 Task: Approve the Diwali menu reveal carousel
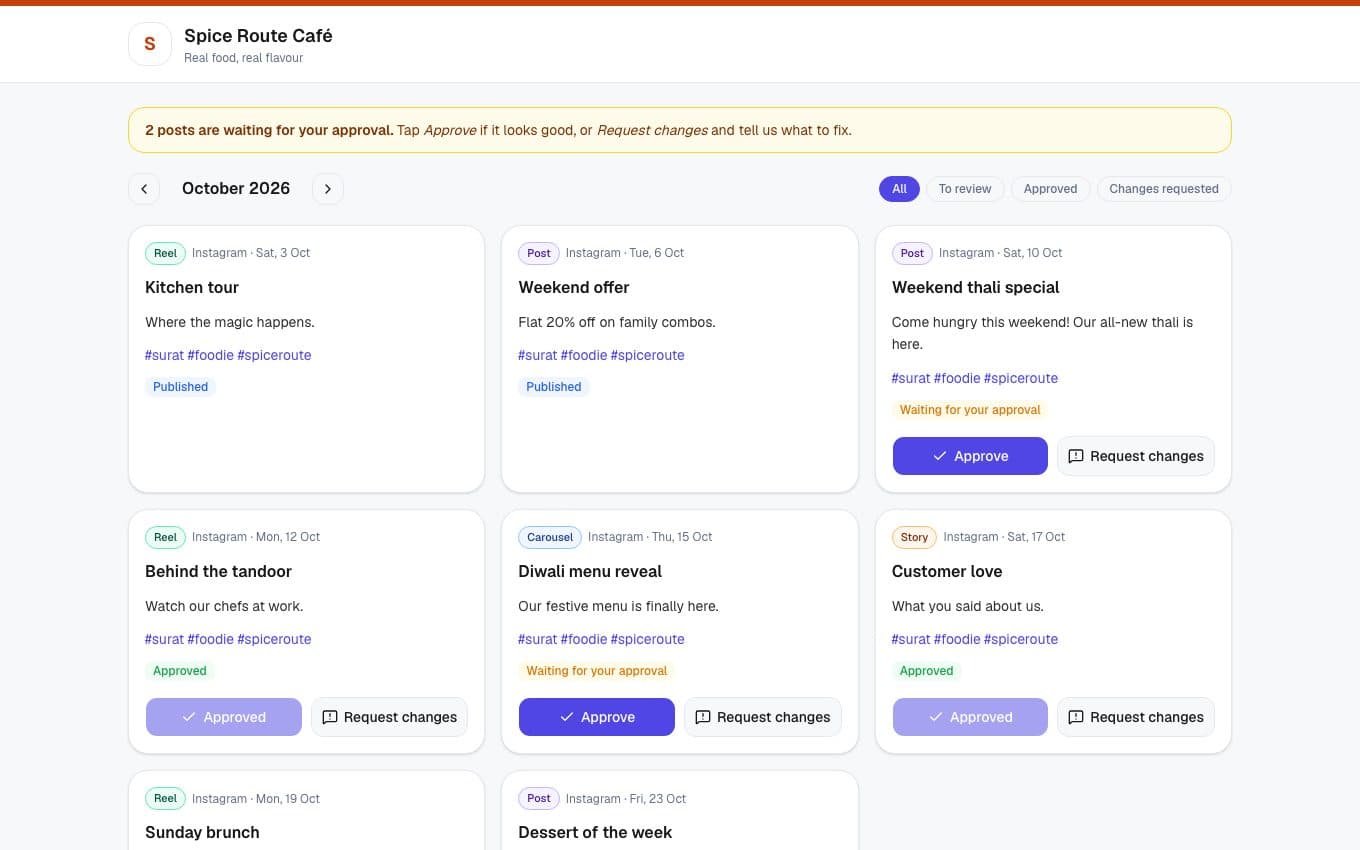[597, 717]
